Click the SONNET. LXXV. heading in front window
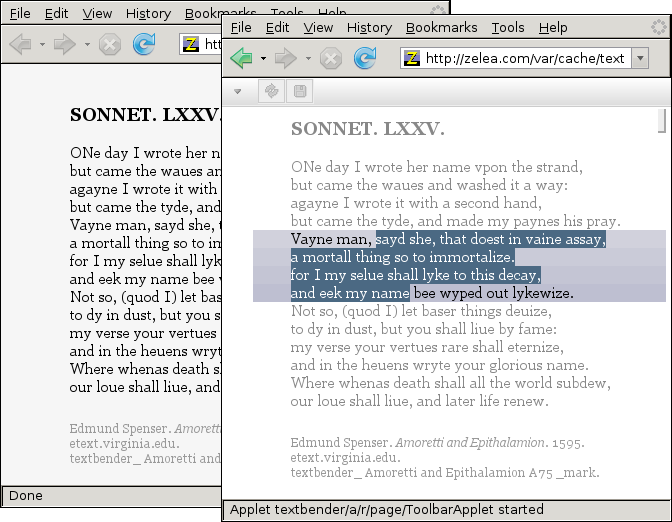 [x=368, y=129]
